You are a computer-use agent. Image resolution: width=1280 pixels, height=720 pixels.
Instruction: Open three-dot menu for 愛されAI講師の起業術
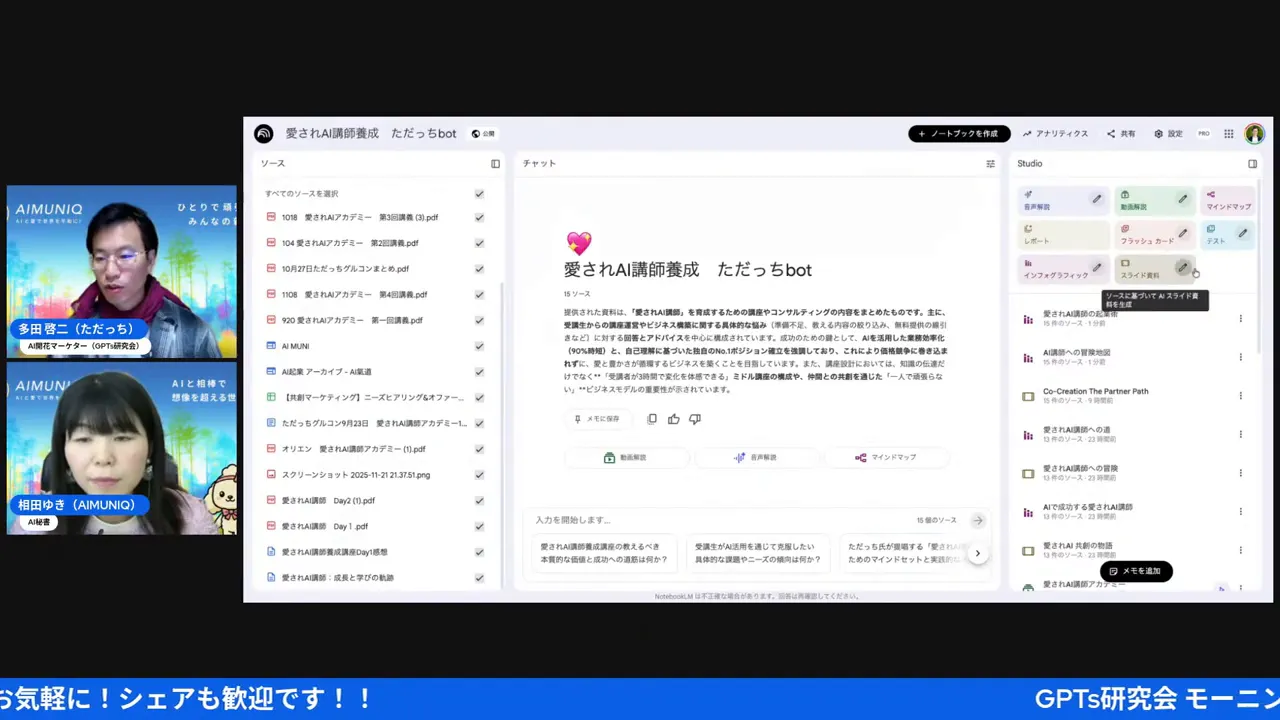coord(1240,317)
